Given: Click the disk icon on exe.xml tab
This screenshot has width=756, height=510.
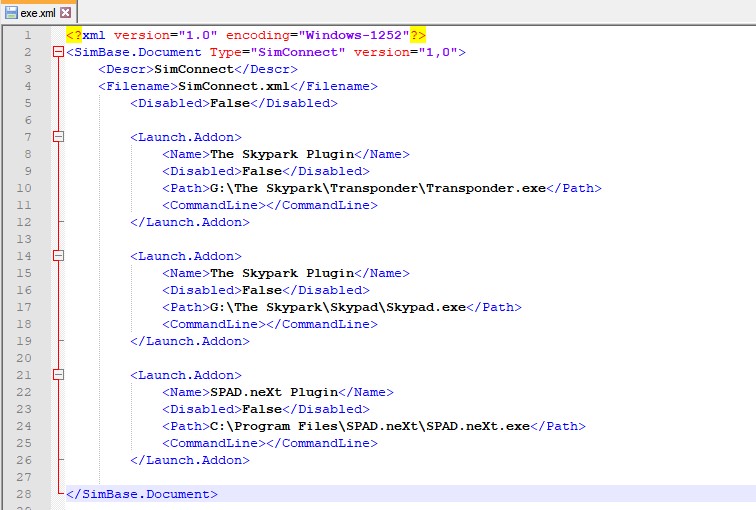Looking at the screenshot, I should click(11, 13).
